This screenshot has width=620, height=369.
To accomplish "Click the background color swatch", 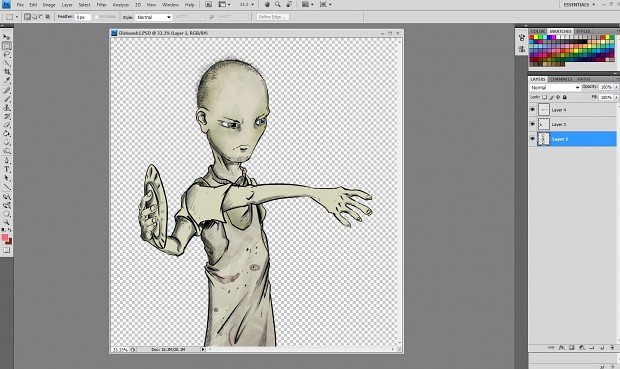I will pos(9,241).
